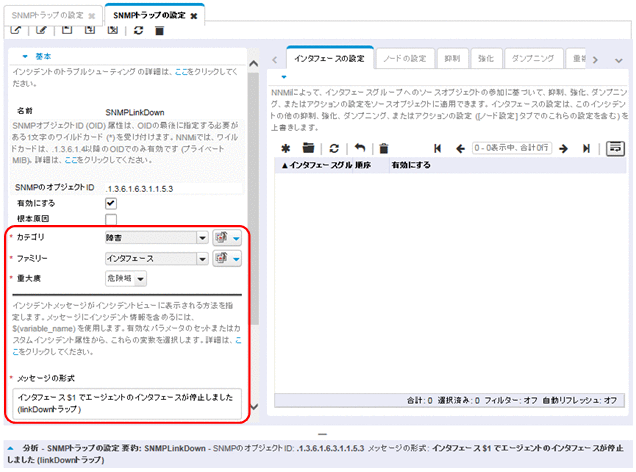Switch to the ノードの設定 tab
Viewport: 636px width, 472px height.
pyautogui.click(x=405, y=59)
